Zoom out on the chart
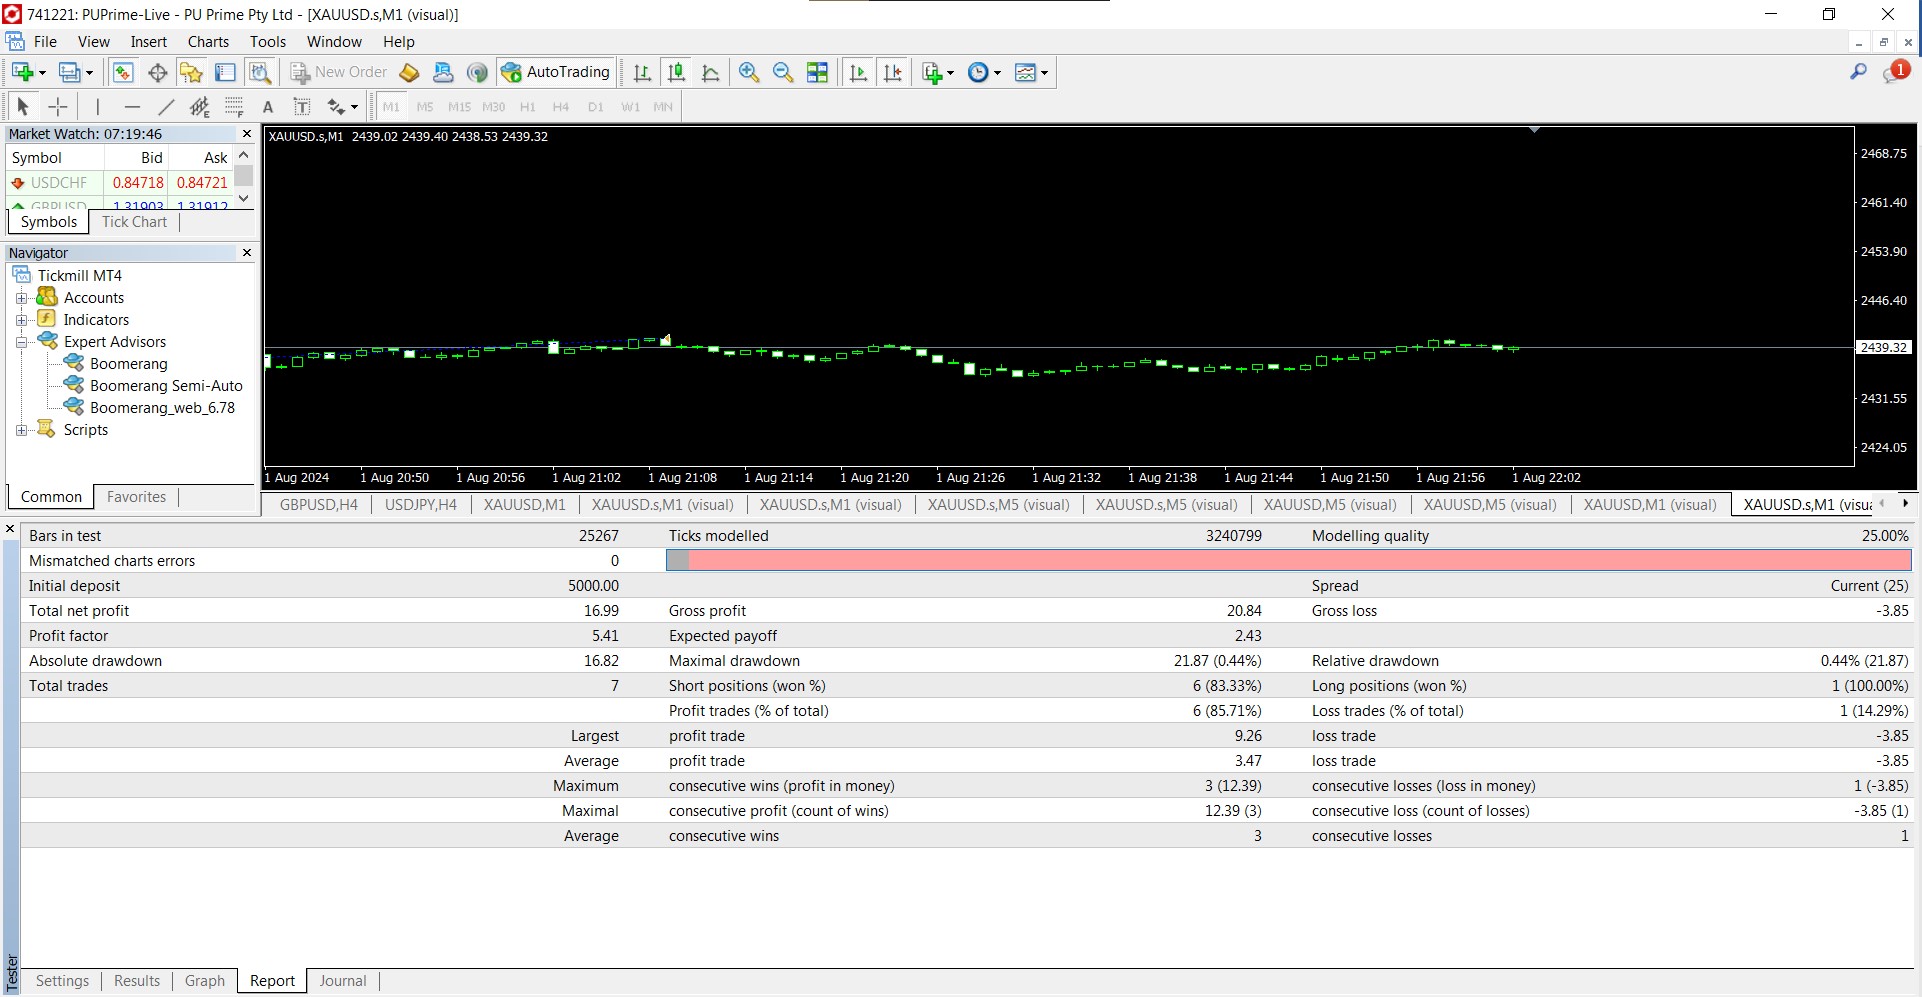 pos(783,72)
